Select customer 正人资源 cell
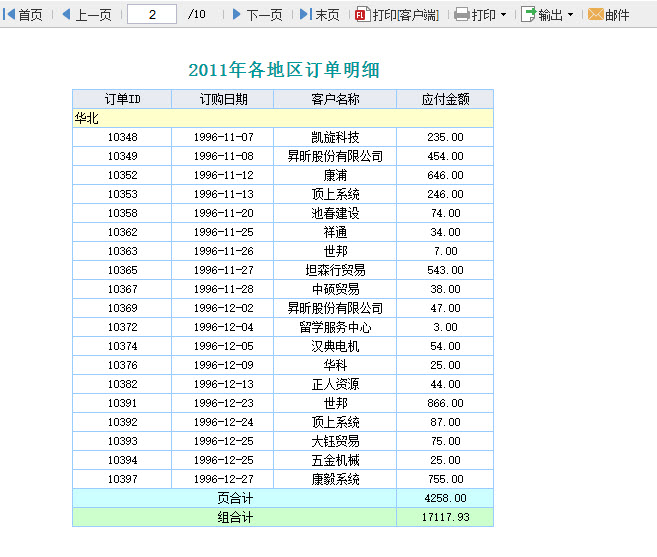This screenshot has height=557, width=657. [x=335, y=384]
